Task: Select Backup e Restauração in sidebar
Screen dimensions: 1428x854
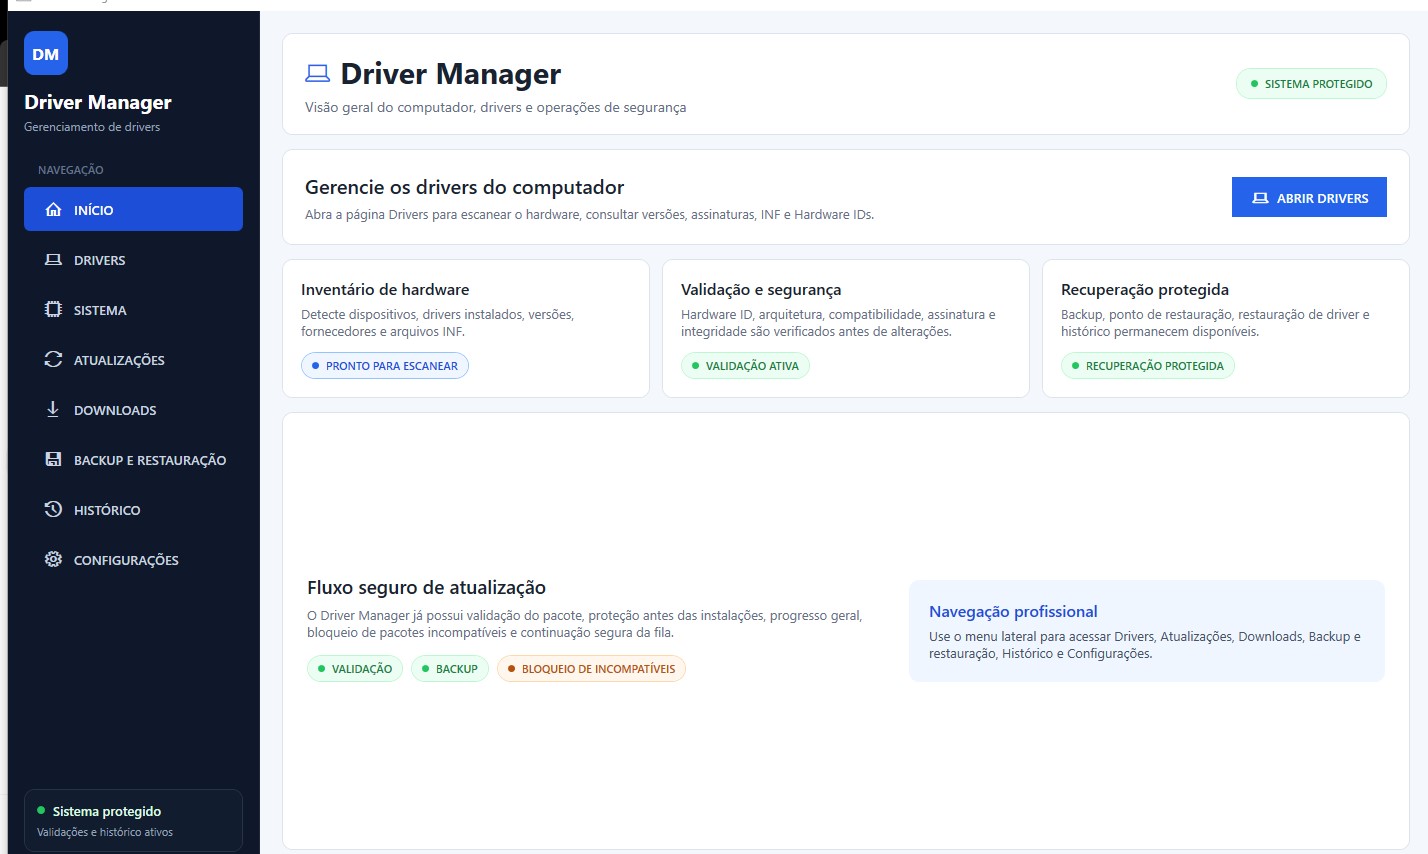Action: pos(133,460)
